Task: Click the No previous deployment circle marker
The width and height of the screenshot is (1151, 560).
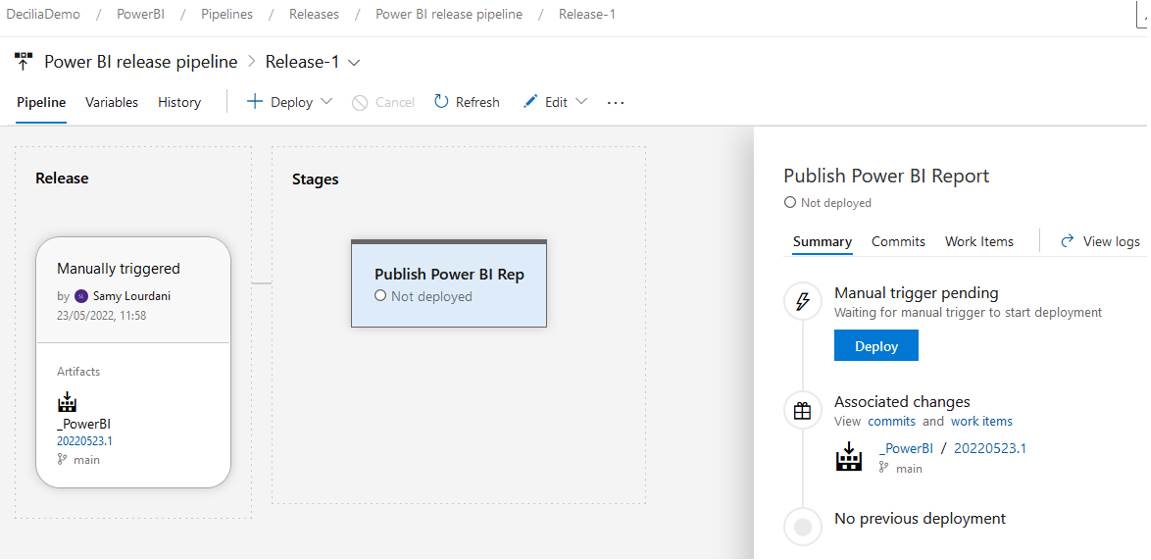Action: pos(803,526)
